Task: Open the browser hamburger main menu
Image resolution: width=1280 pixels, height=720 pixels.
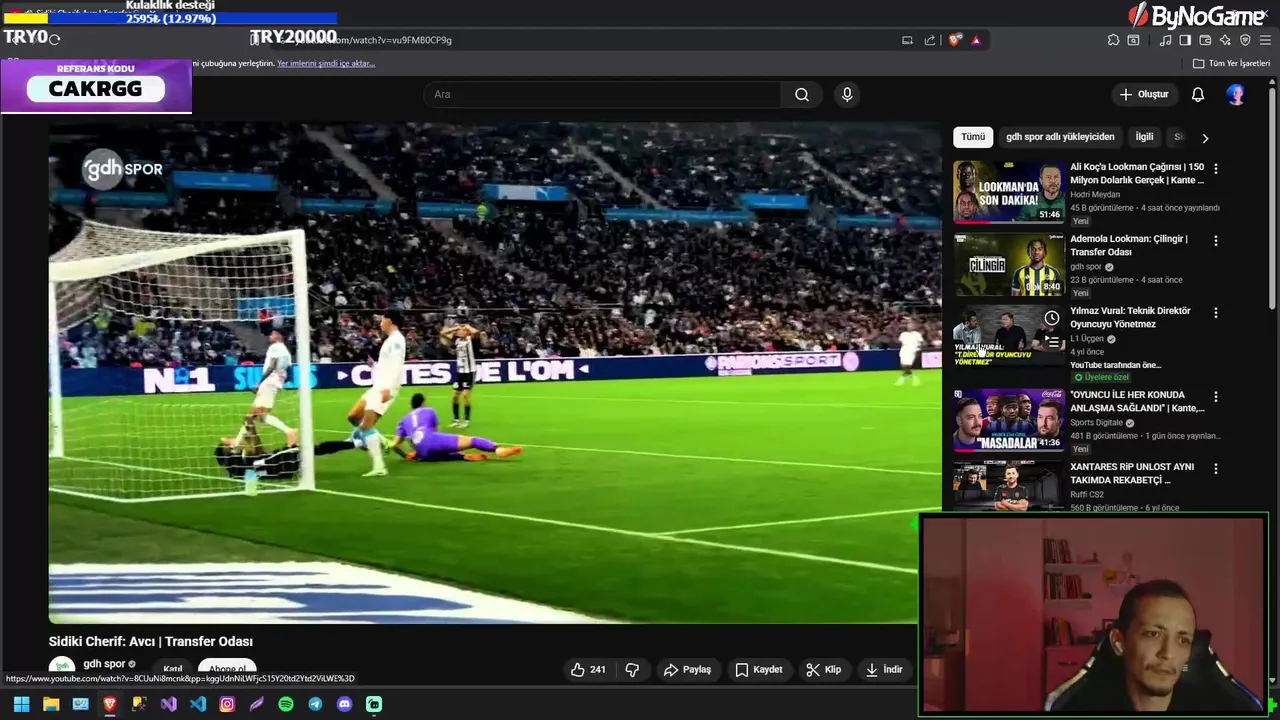Action: [x=1265, y=40]
